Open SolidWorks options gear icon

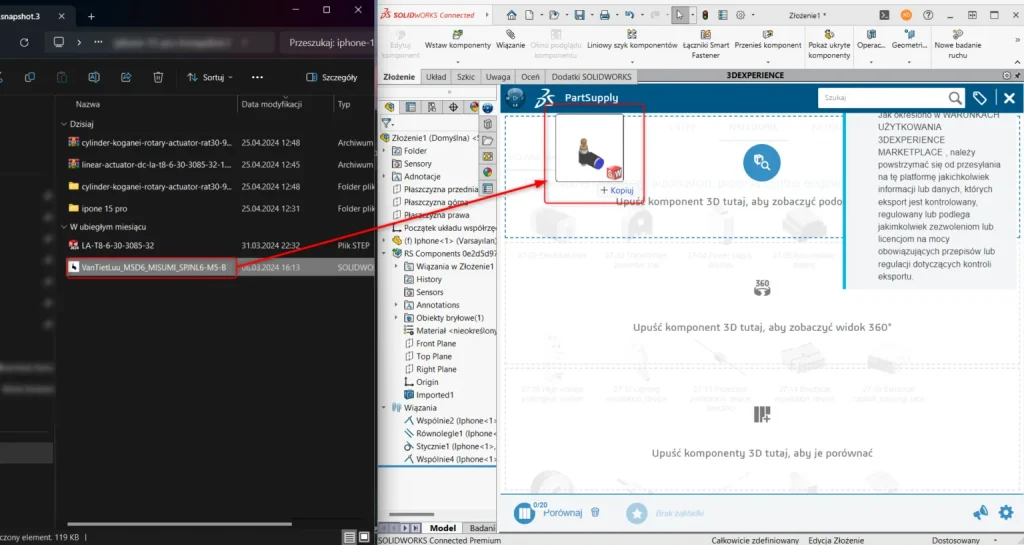(x=741, y=15)
